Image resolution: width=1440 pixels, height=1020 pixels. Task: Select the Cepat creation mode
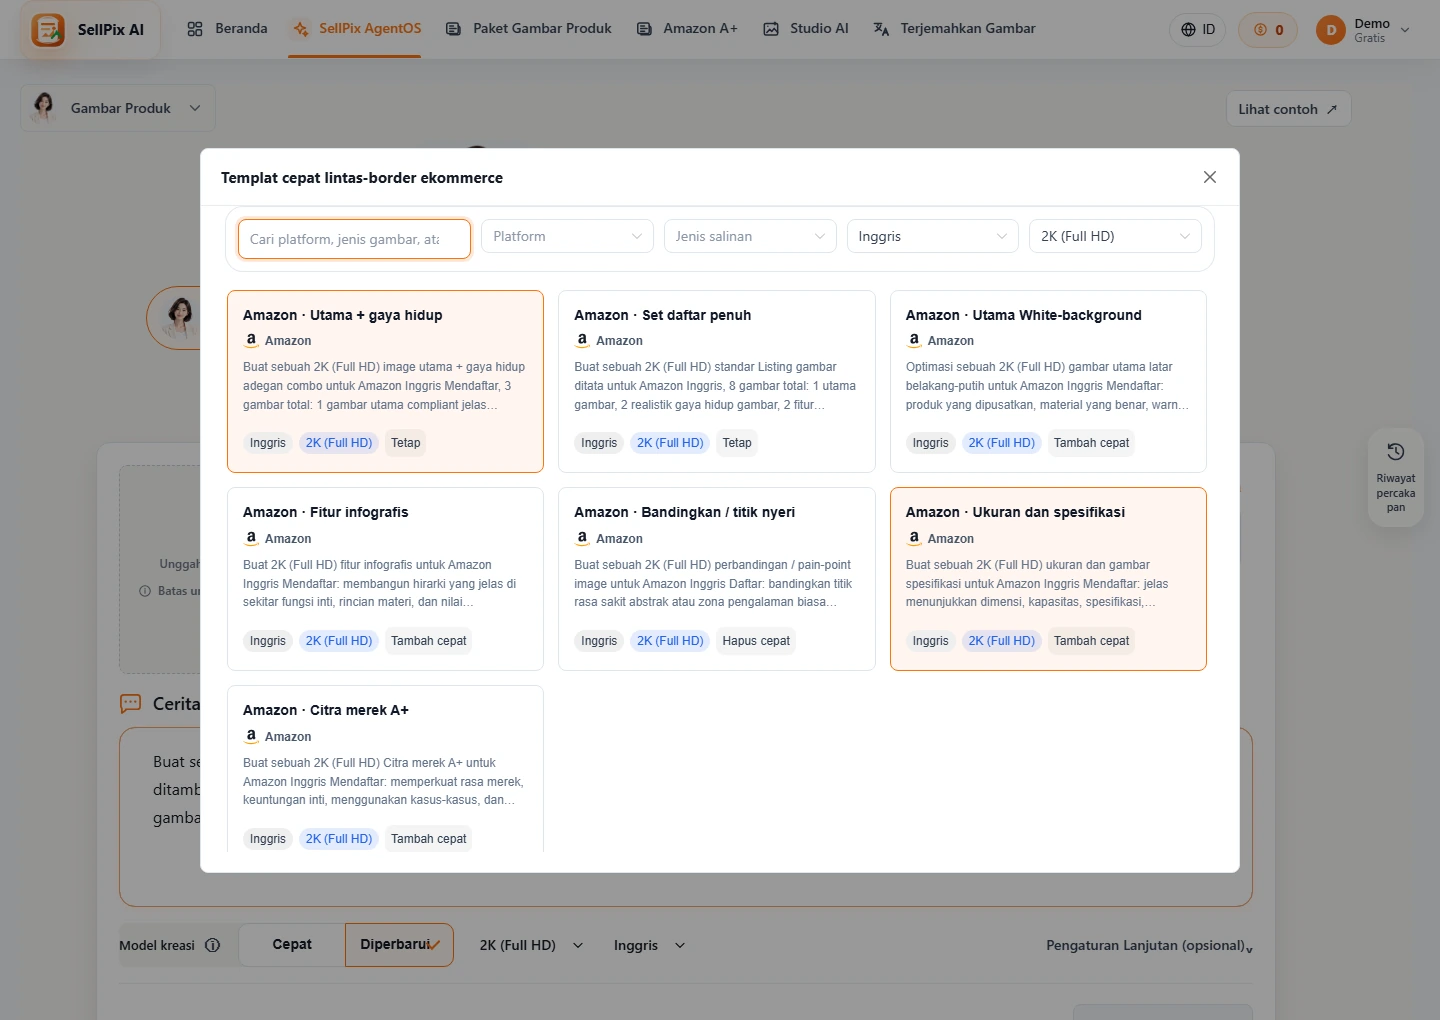pos(292,945)
